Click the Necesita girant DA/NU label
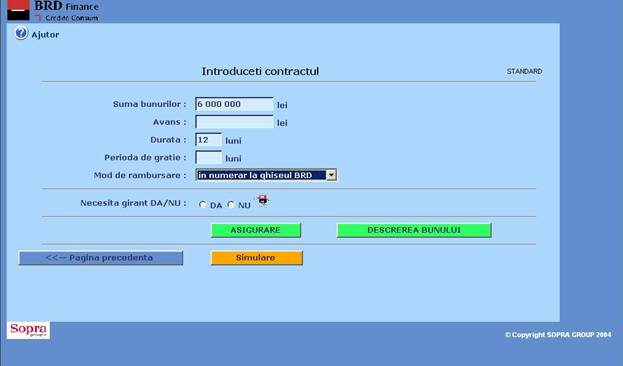623x366 pixels. click(133, 203)
